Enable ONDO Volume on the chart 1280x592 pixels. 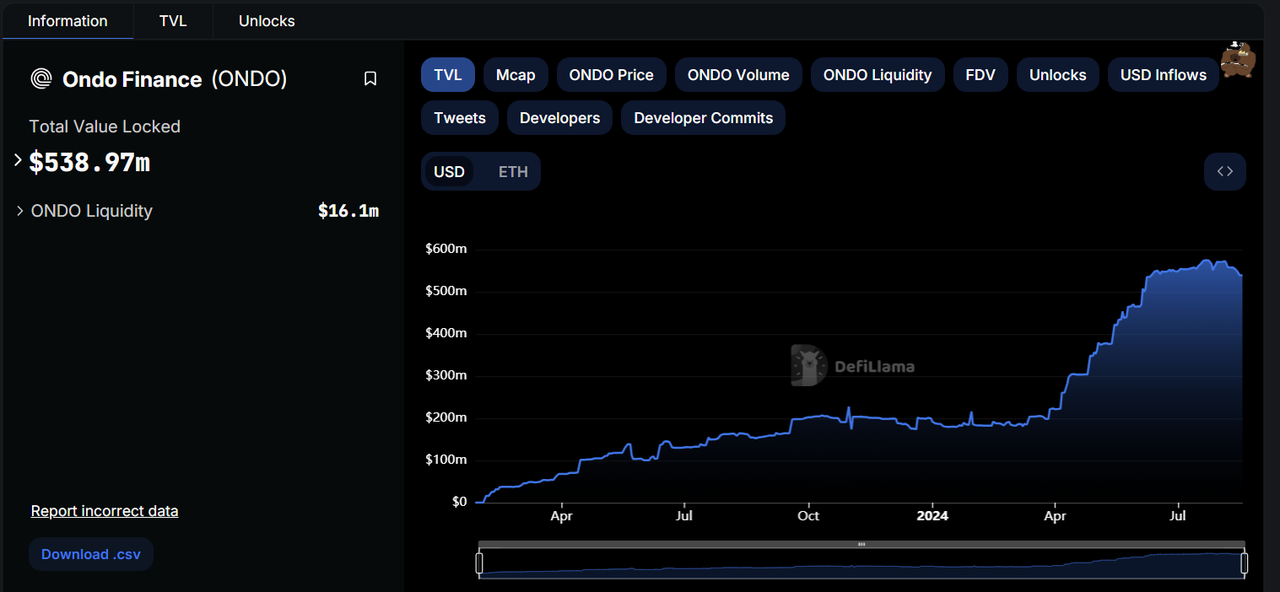point(738,75)
